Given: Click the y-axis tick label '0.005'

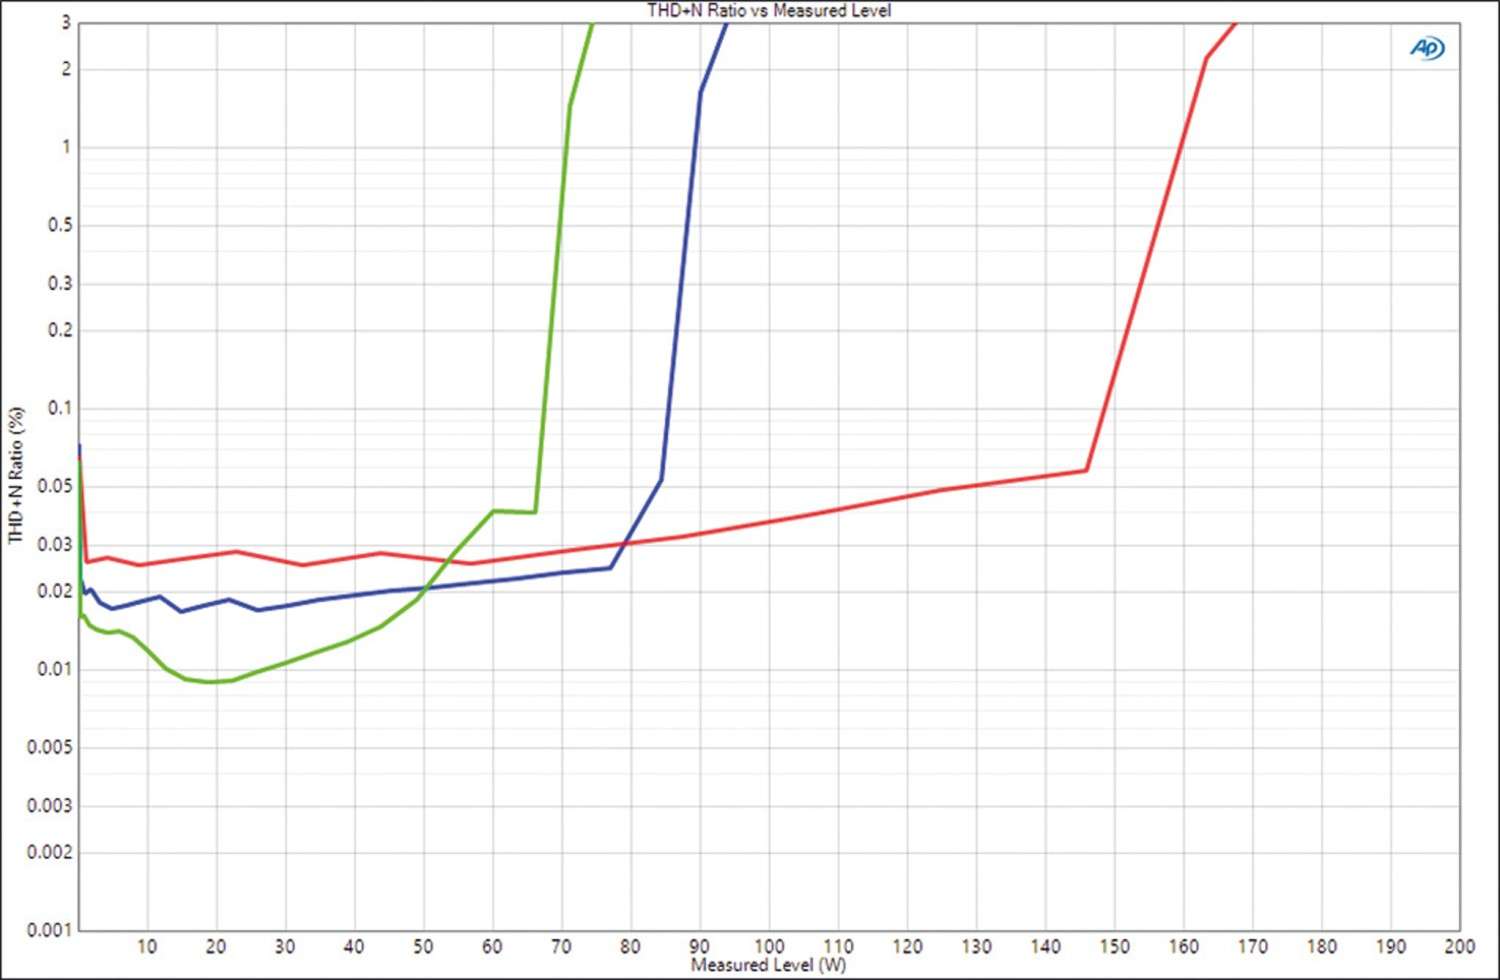Looking at the screenshot, I should (50, 748).
